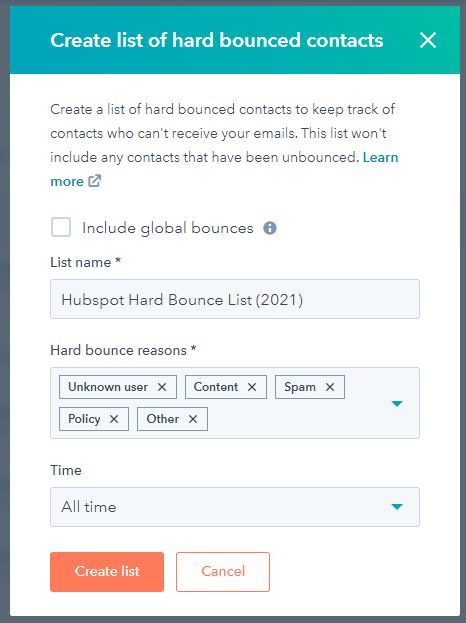The height and width of the screenshot is (623, 466).
Task: Click the Include global bounces label text
Action: coord(168,228)
